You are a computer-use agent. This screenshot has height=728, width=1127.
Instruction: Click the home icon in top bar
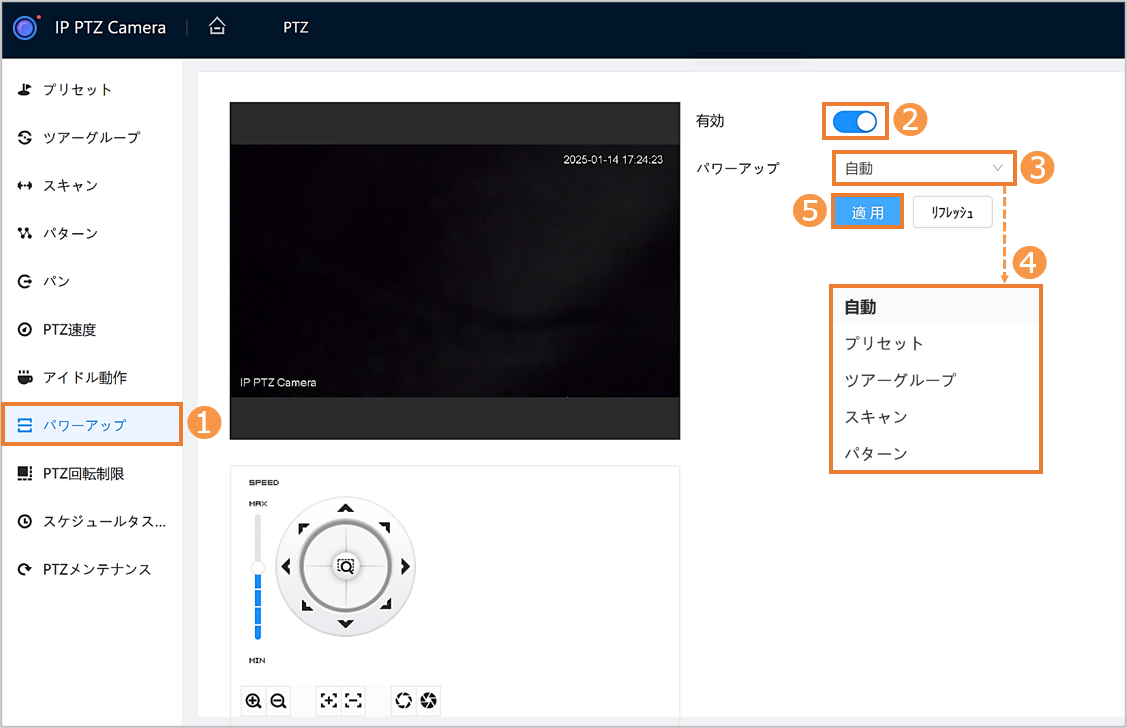(216, 27)
